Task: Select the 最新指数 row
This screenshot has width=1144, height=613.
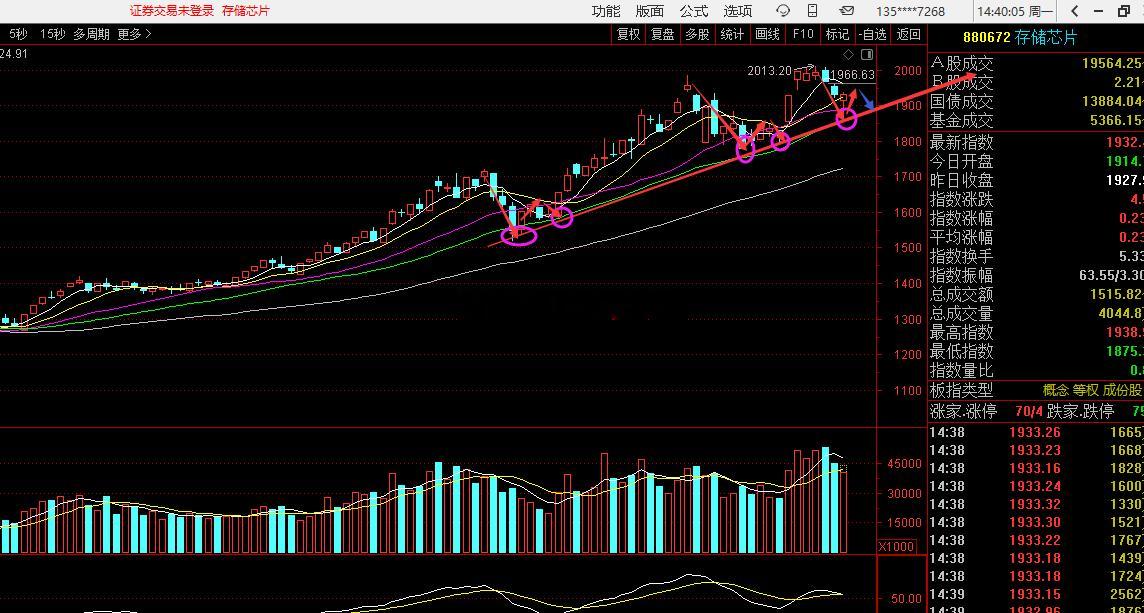Action: pos(1036,142)
